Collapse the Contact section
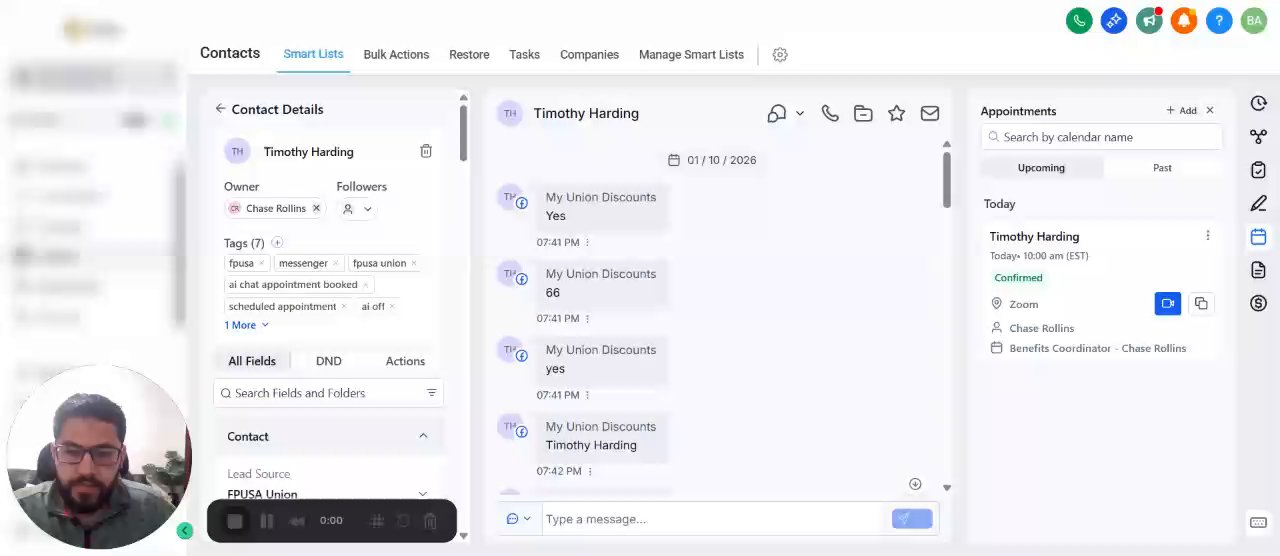1280x556 pixels. [423, 436]
